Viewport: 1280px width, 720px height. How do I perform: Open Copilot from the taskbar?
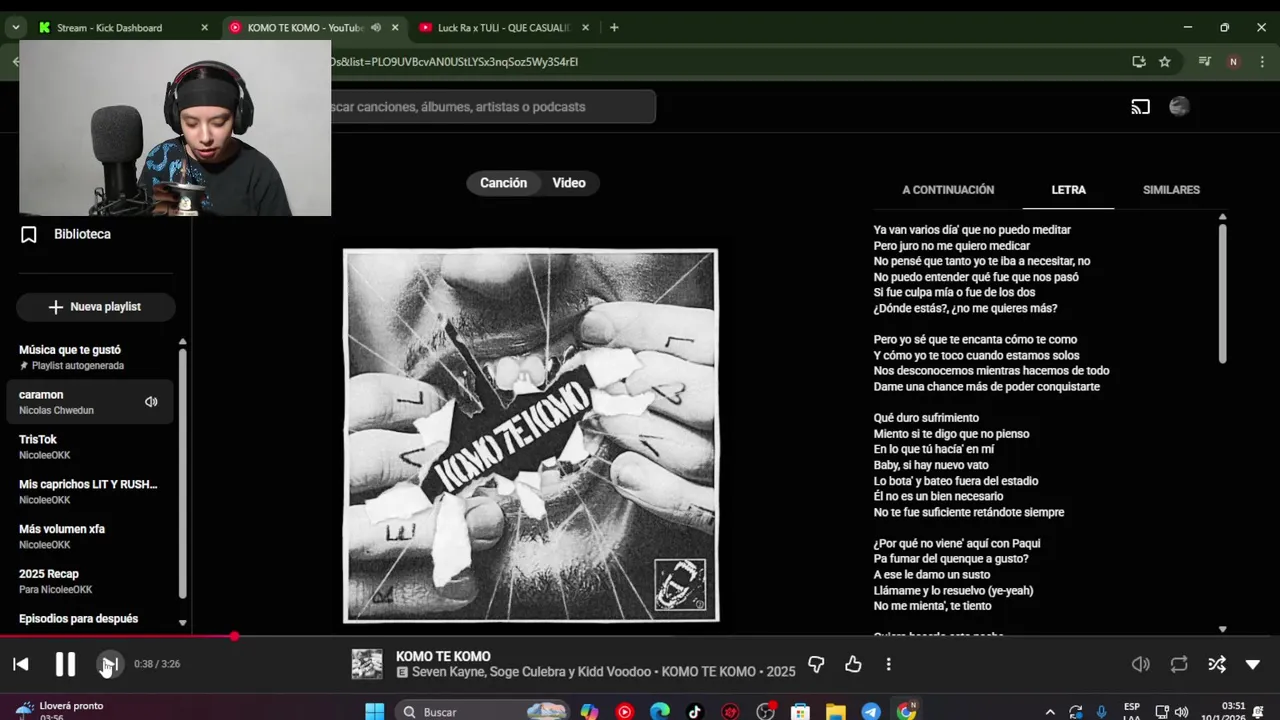tap(590, 712)
